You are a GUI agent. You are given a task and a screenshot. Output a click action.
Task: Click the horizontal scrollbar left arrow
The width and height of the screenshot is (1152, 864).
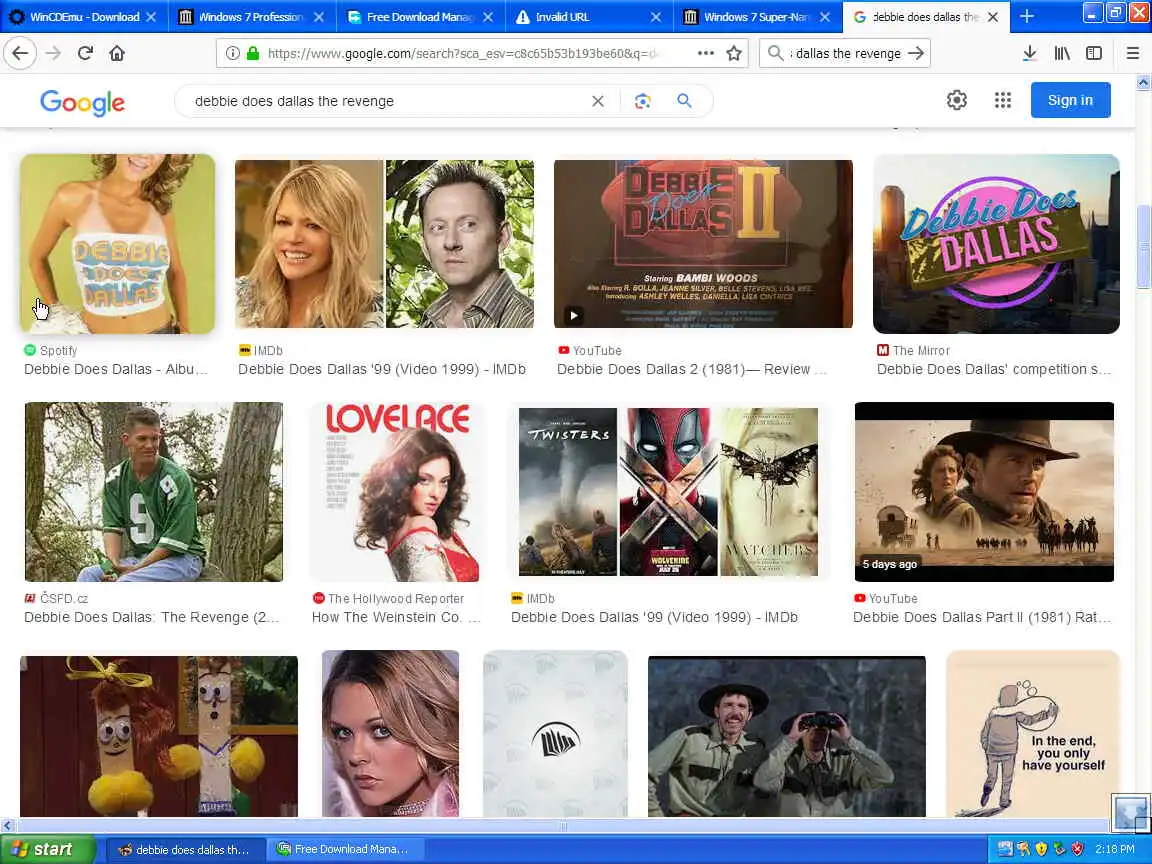(7, 826)
